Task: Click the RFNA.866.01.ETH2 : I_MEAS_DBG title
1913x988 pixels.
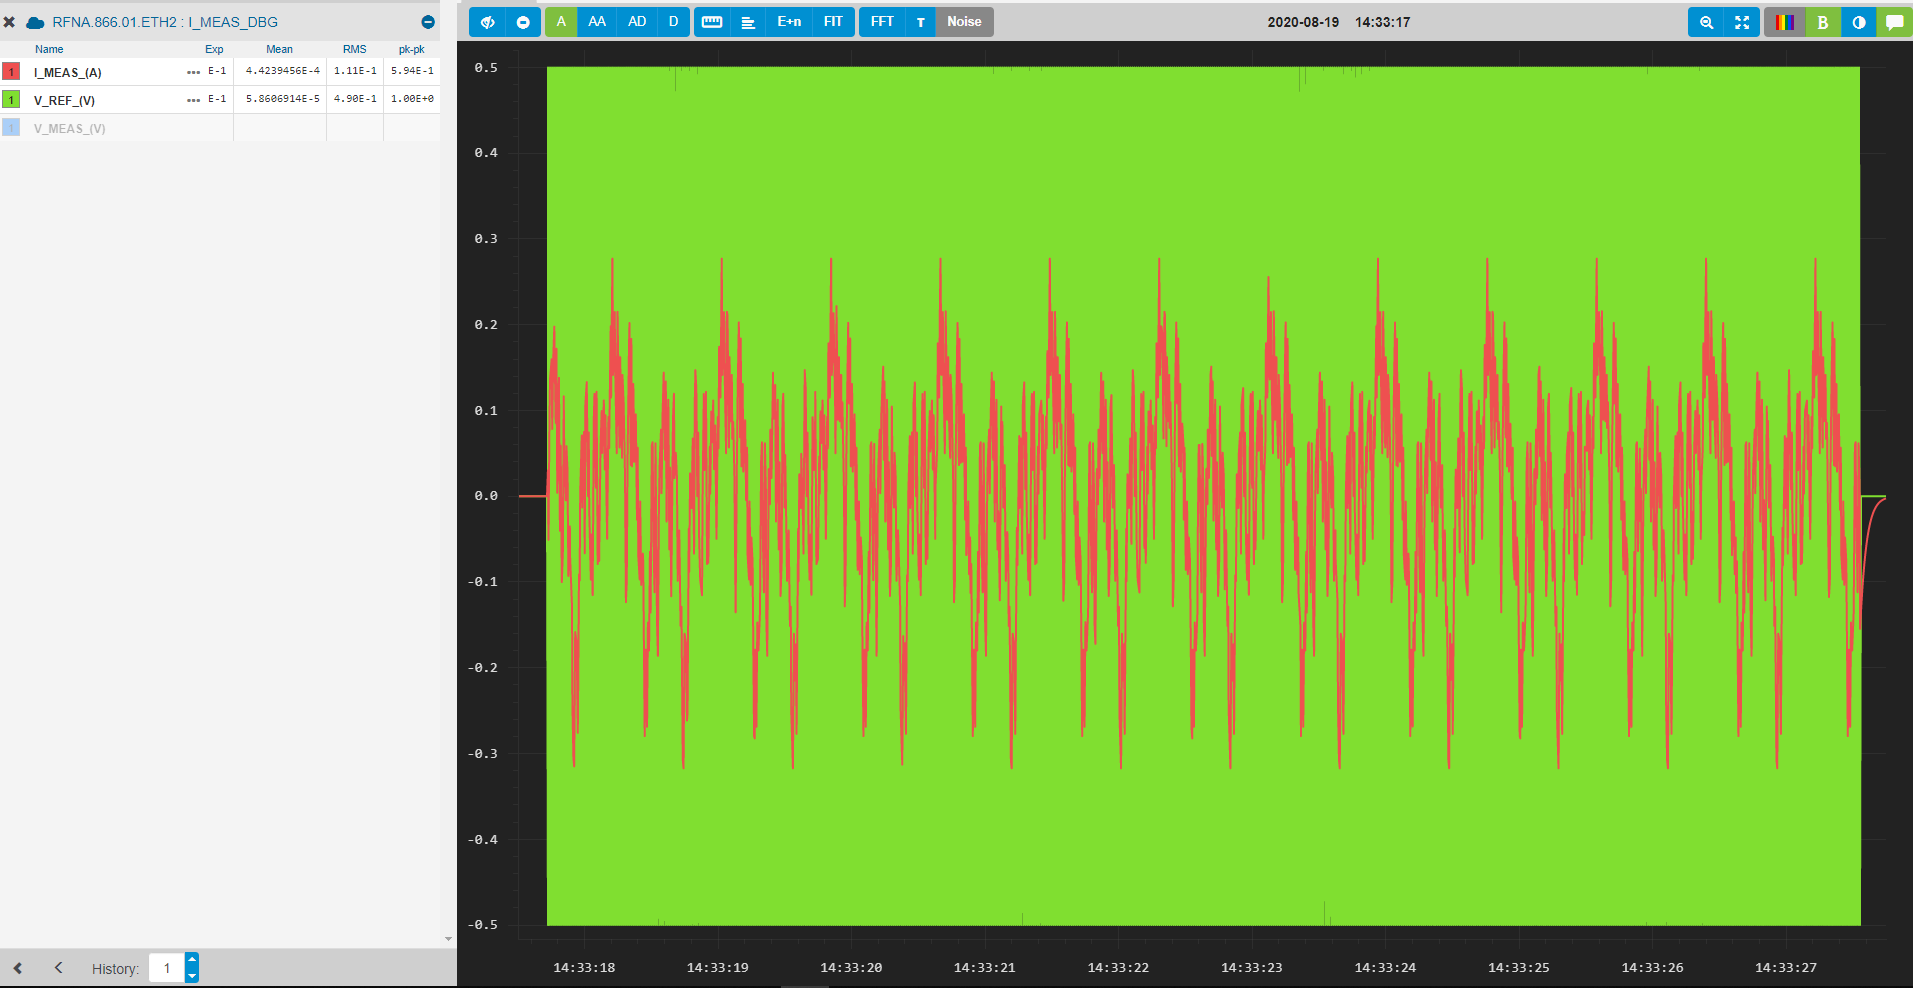Action: (165, 22)
